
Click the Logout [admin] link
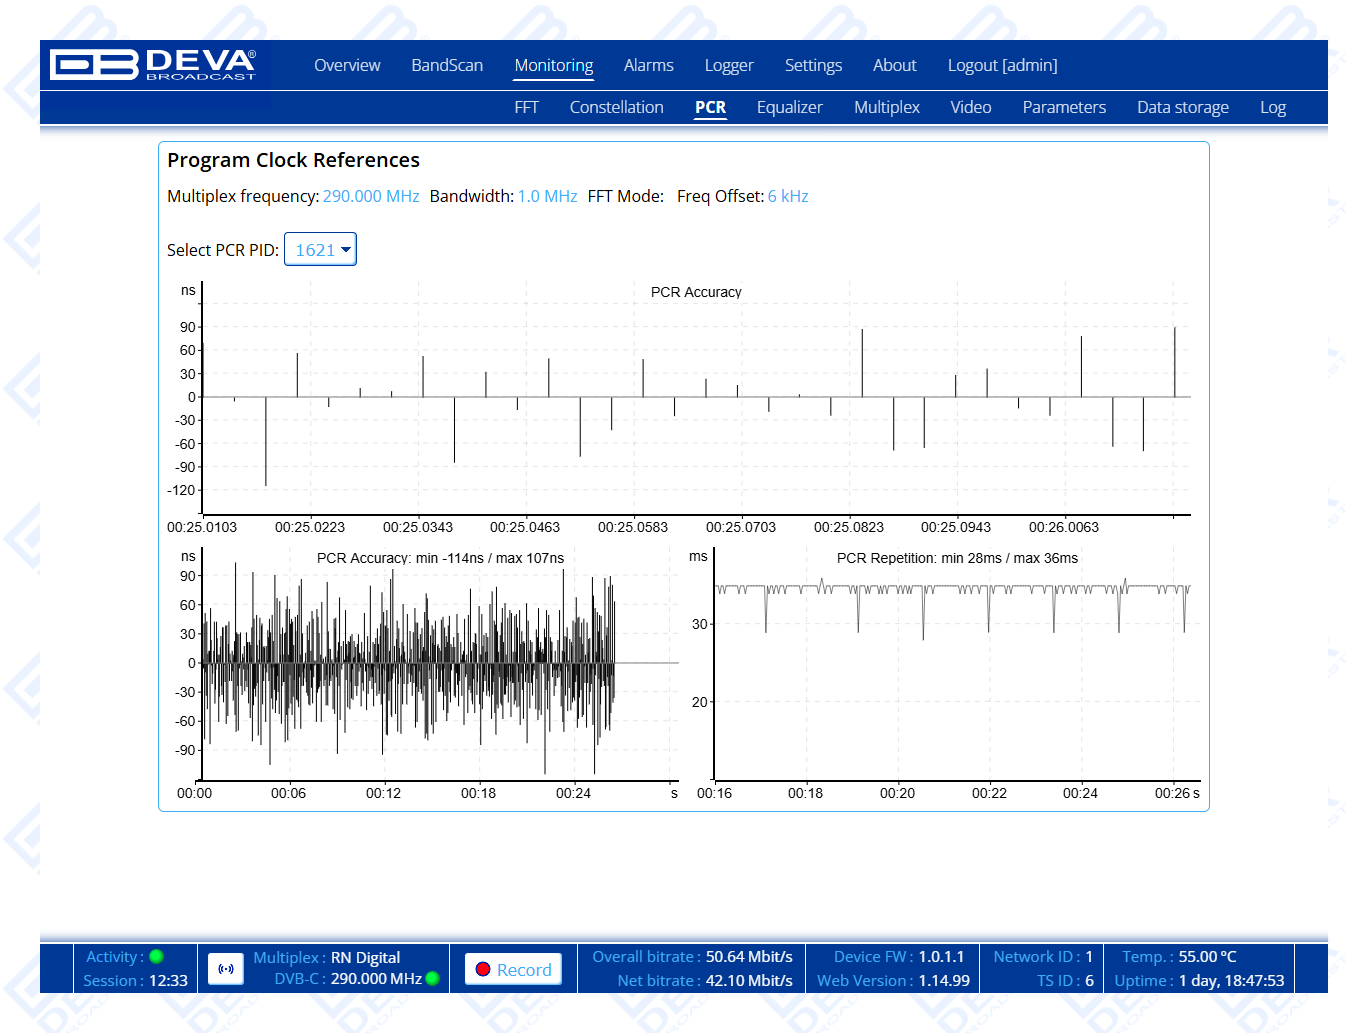pyautogui.click(x=1002, y=66)
